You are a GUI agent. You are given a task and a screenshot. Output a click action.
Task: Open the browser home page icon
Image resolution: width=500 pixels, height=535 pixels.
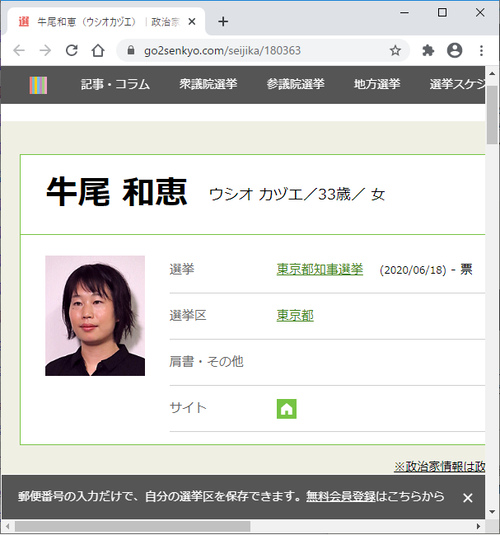pyautogui.click(x=98, y=50)
